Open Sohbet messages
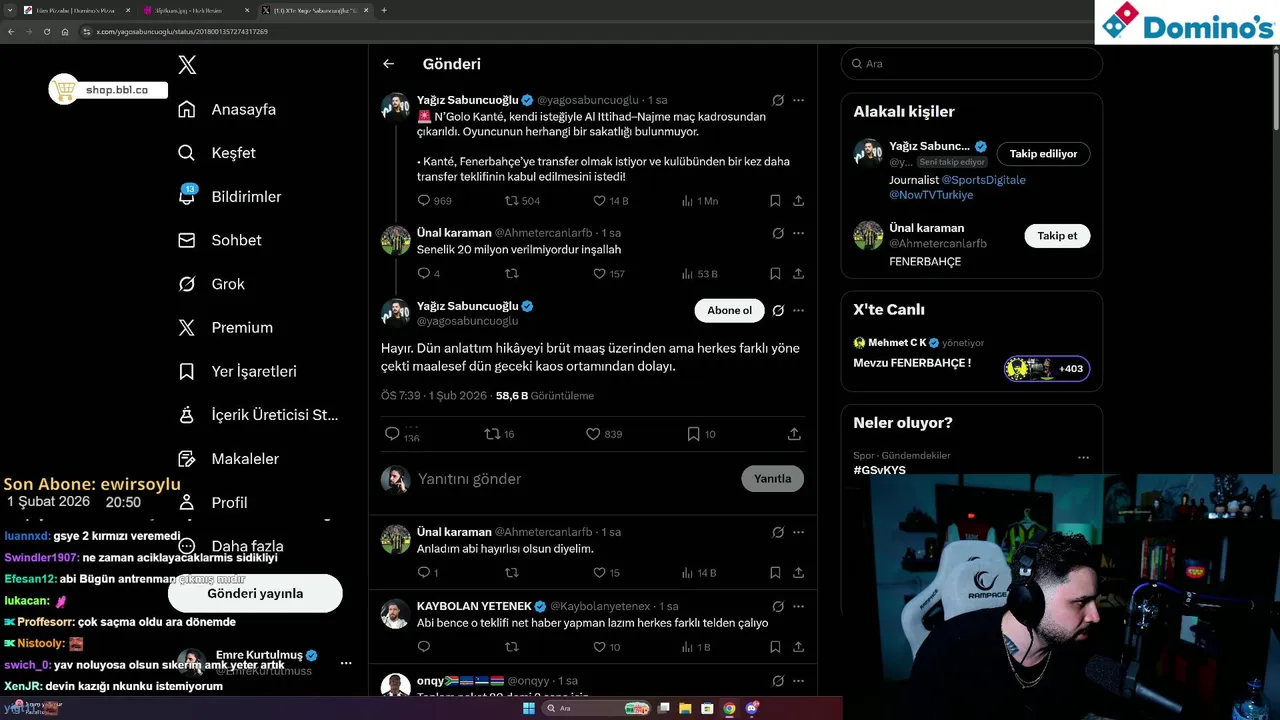 pos(219,240)
